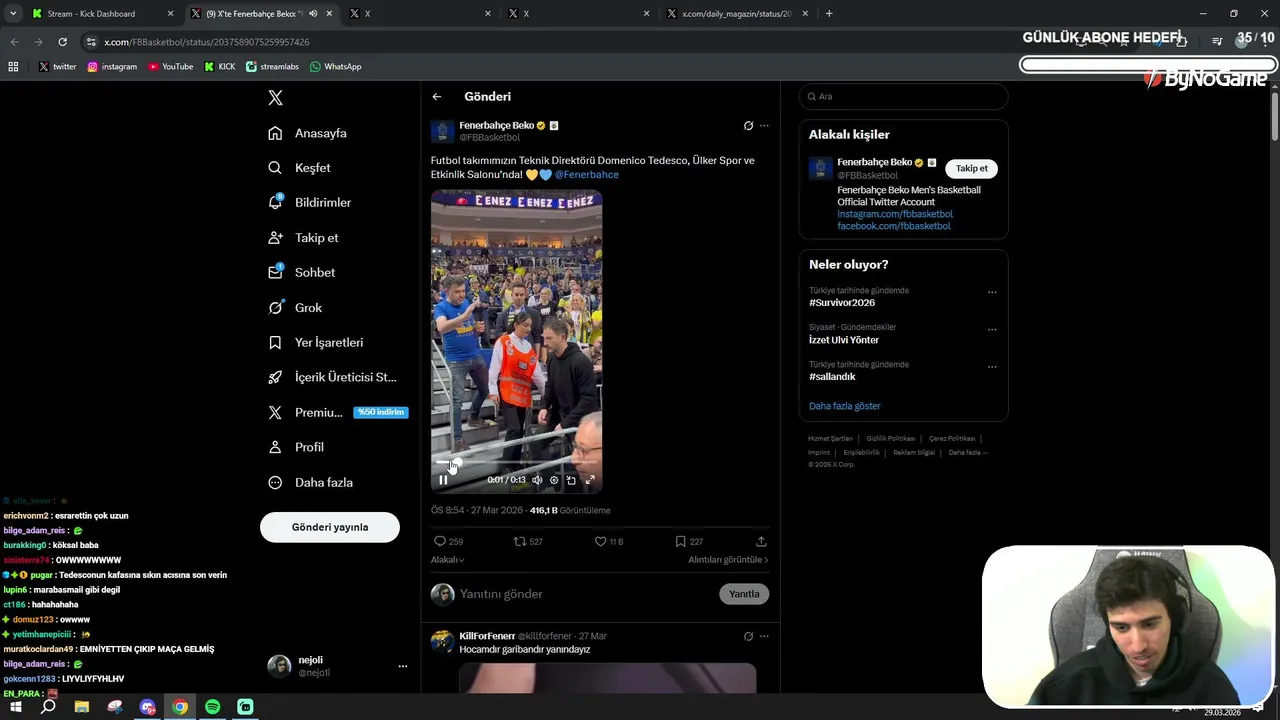Open @Fenerbahce mention link

click(587, 175)
